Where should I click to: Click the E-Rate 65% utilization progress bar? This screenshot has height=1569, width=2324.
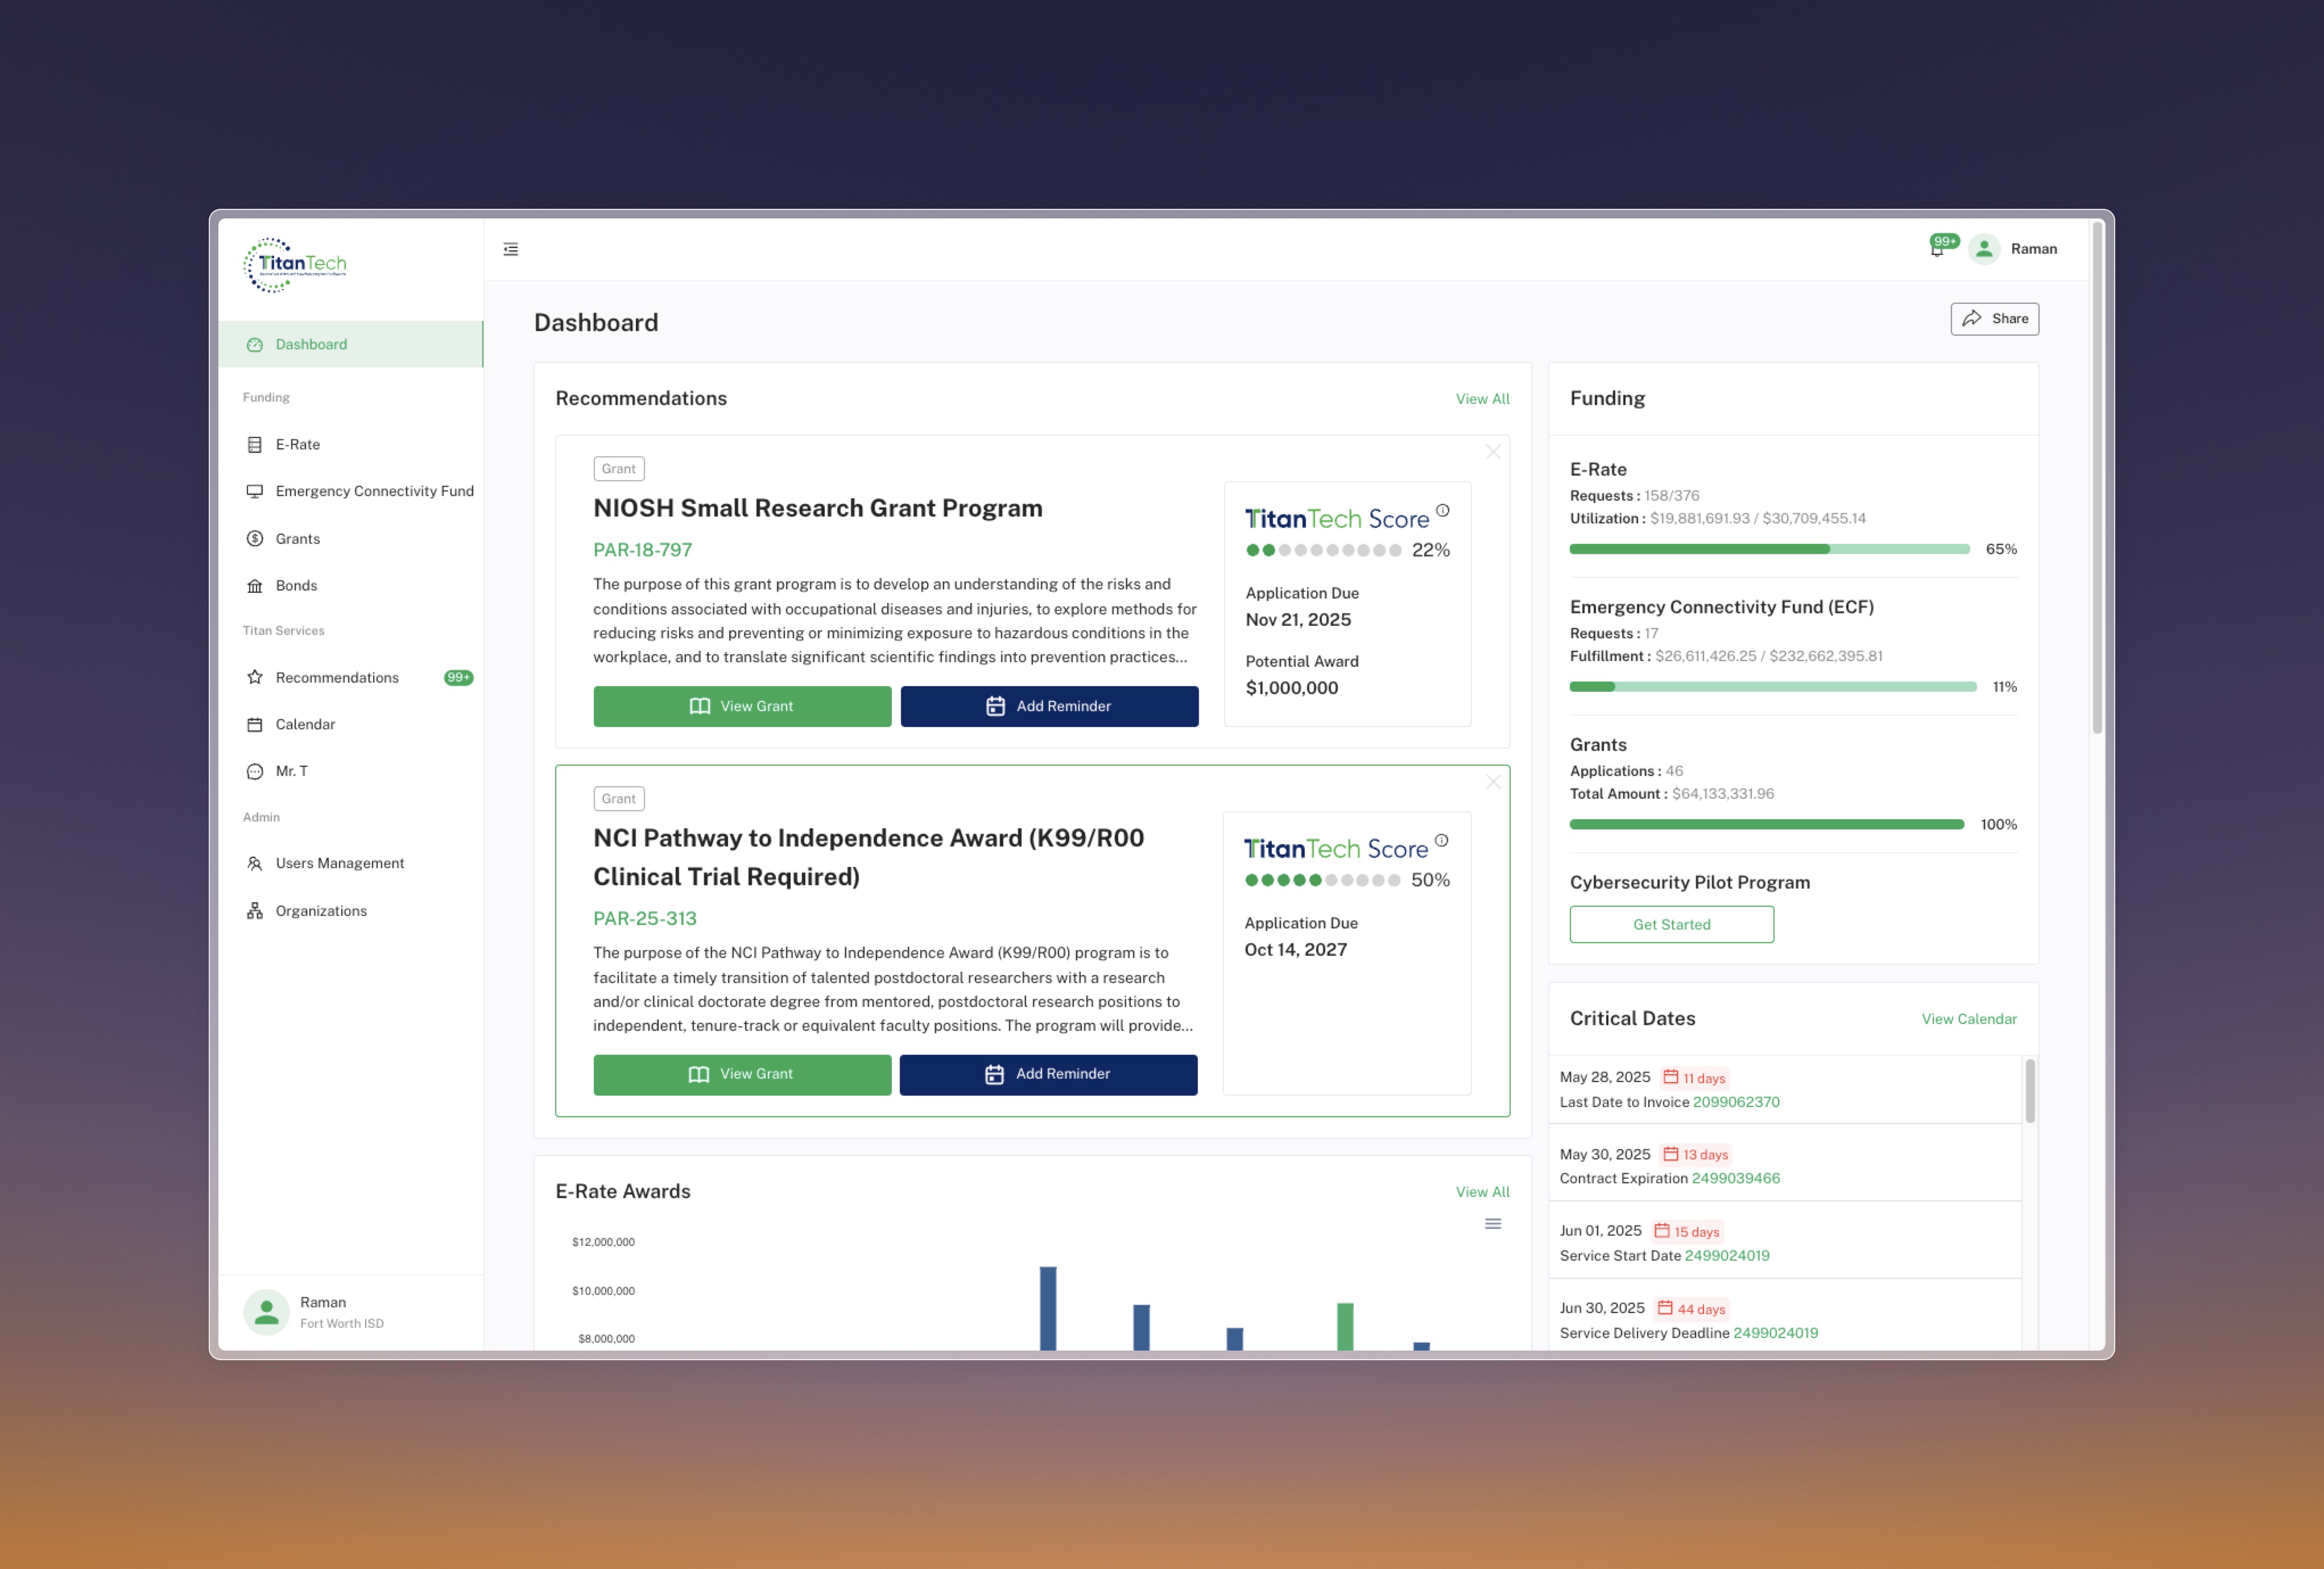pyautogui.click(x=1770, y=548)
